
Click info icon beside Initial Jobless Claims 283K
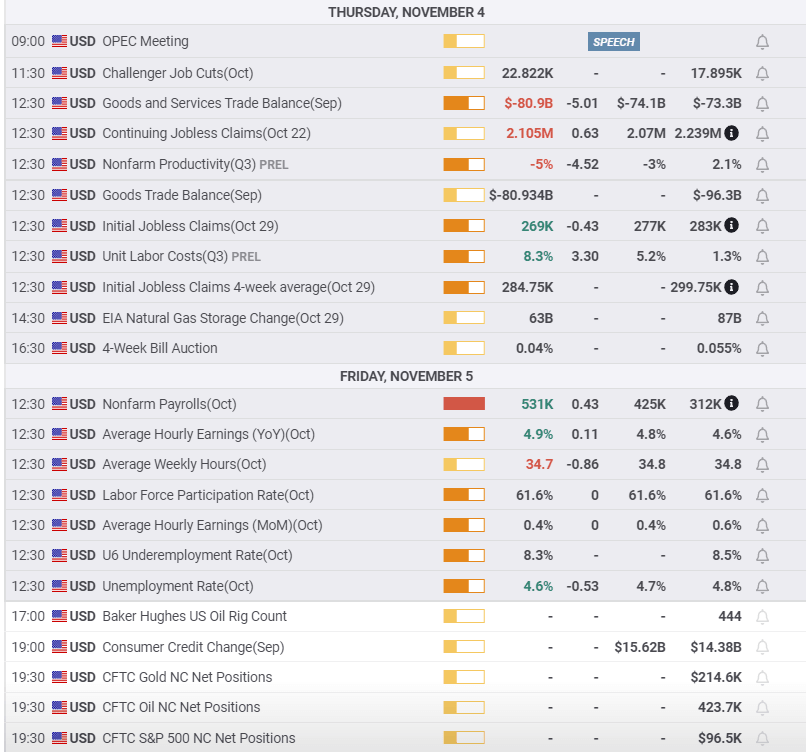point(731,225)
